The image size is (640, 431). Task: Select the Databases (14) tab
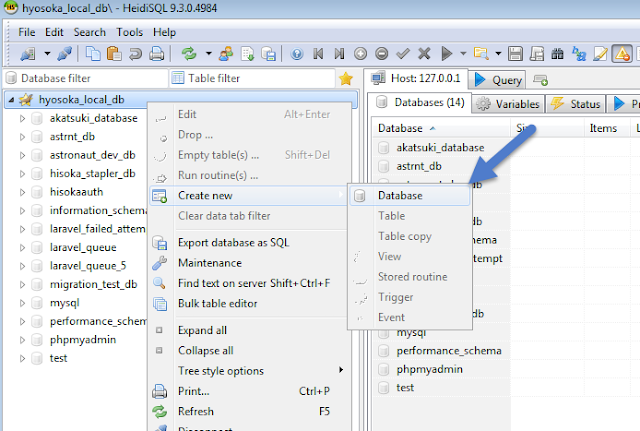[x=420, y=102]
